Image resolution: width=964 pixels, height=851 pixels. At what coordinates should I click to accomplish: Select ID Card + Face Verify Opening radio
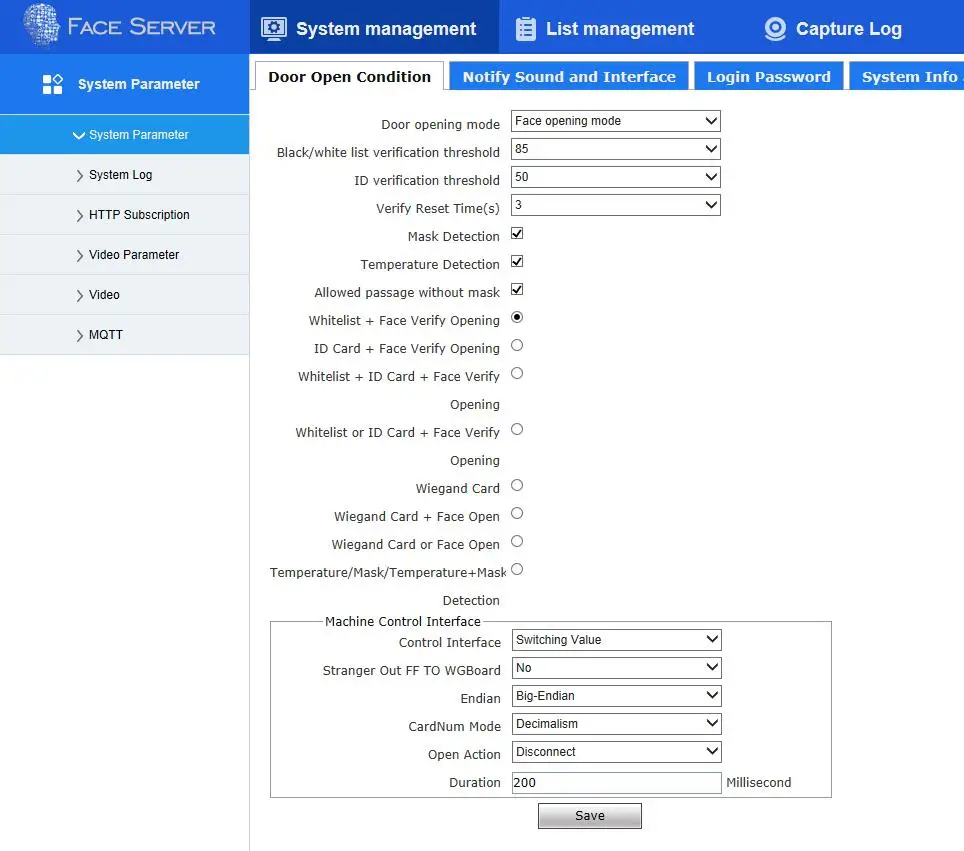click(x=517, y=346)
